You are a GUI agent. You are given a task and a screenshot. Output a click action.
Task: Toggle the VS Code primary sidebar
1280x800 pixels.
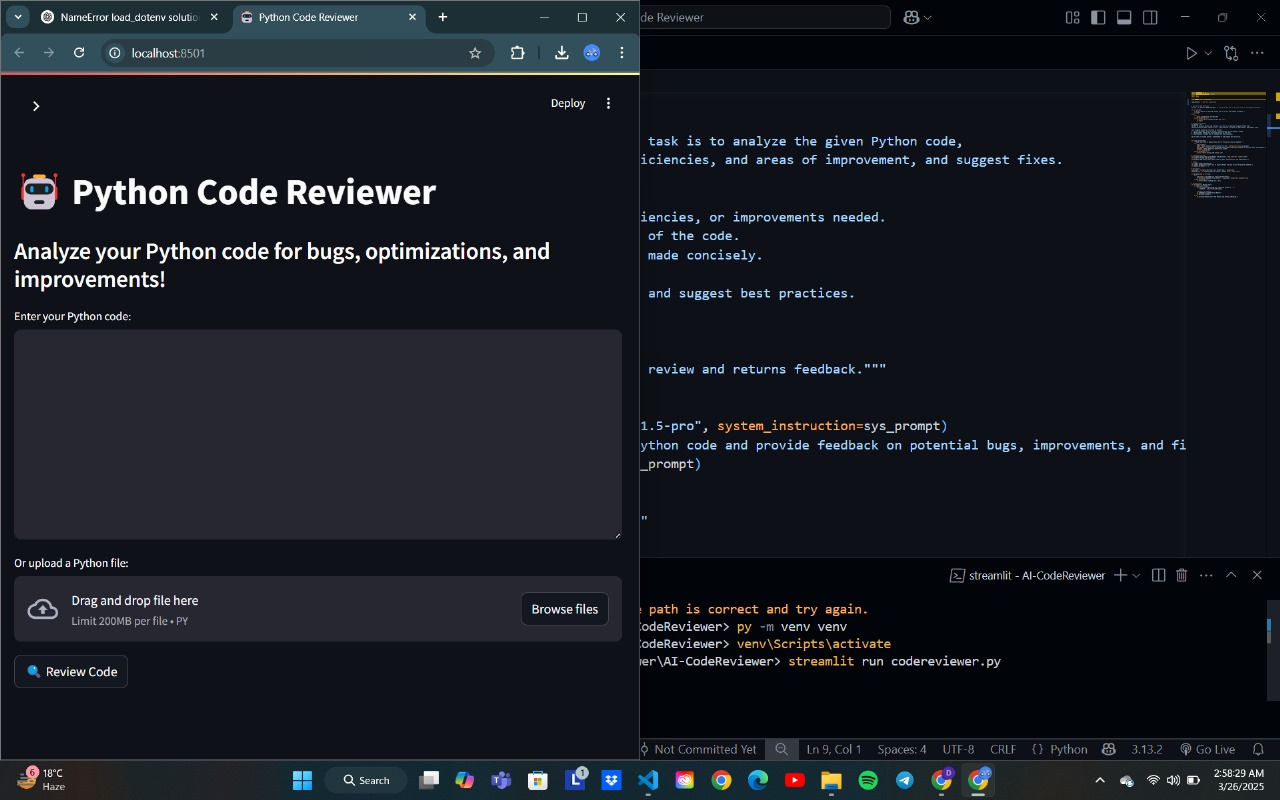(x=1098, y=17)
